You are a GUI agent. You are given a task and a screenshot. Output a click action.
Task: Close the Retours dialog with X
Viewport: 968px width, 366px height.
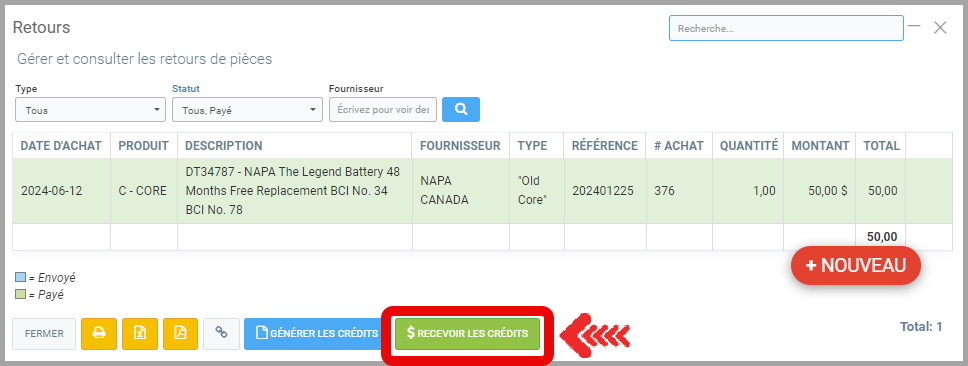pyautogui.click(x=940, y=27)
